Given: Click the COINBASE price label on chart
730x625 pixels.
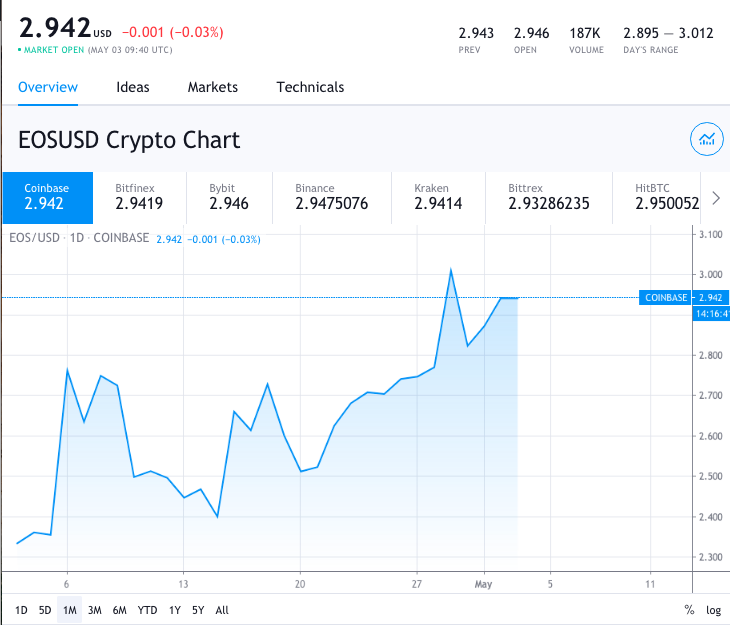Looking at the screenshot, I should coord(666,298).
